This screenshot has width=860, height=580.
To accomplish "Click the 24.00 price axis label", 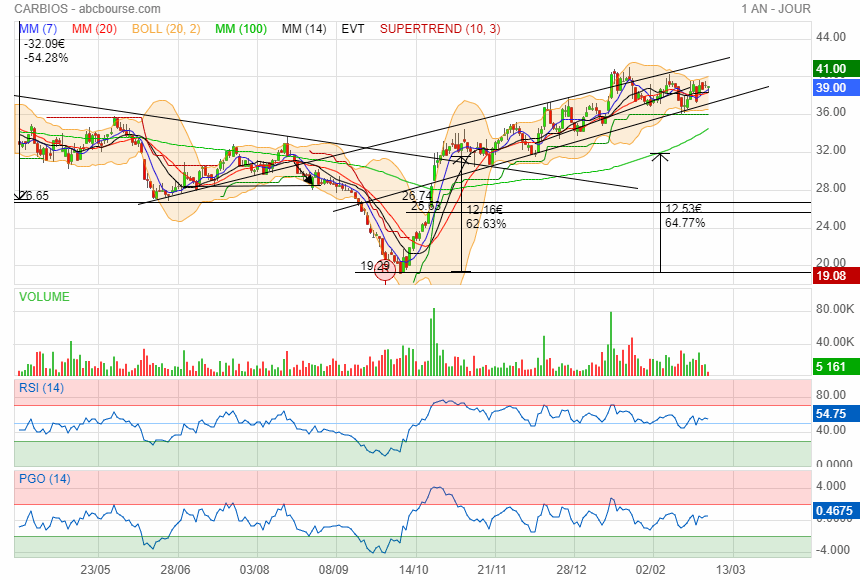I will point(831,226).
